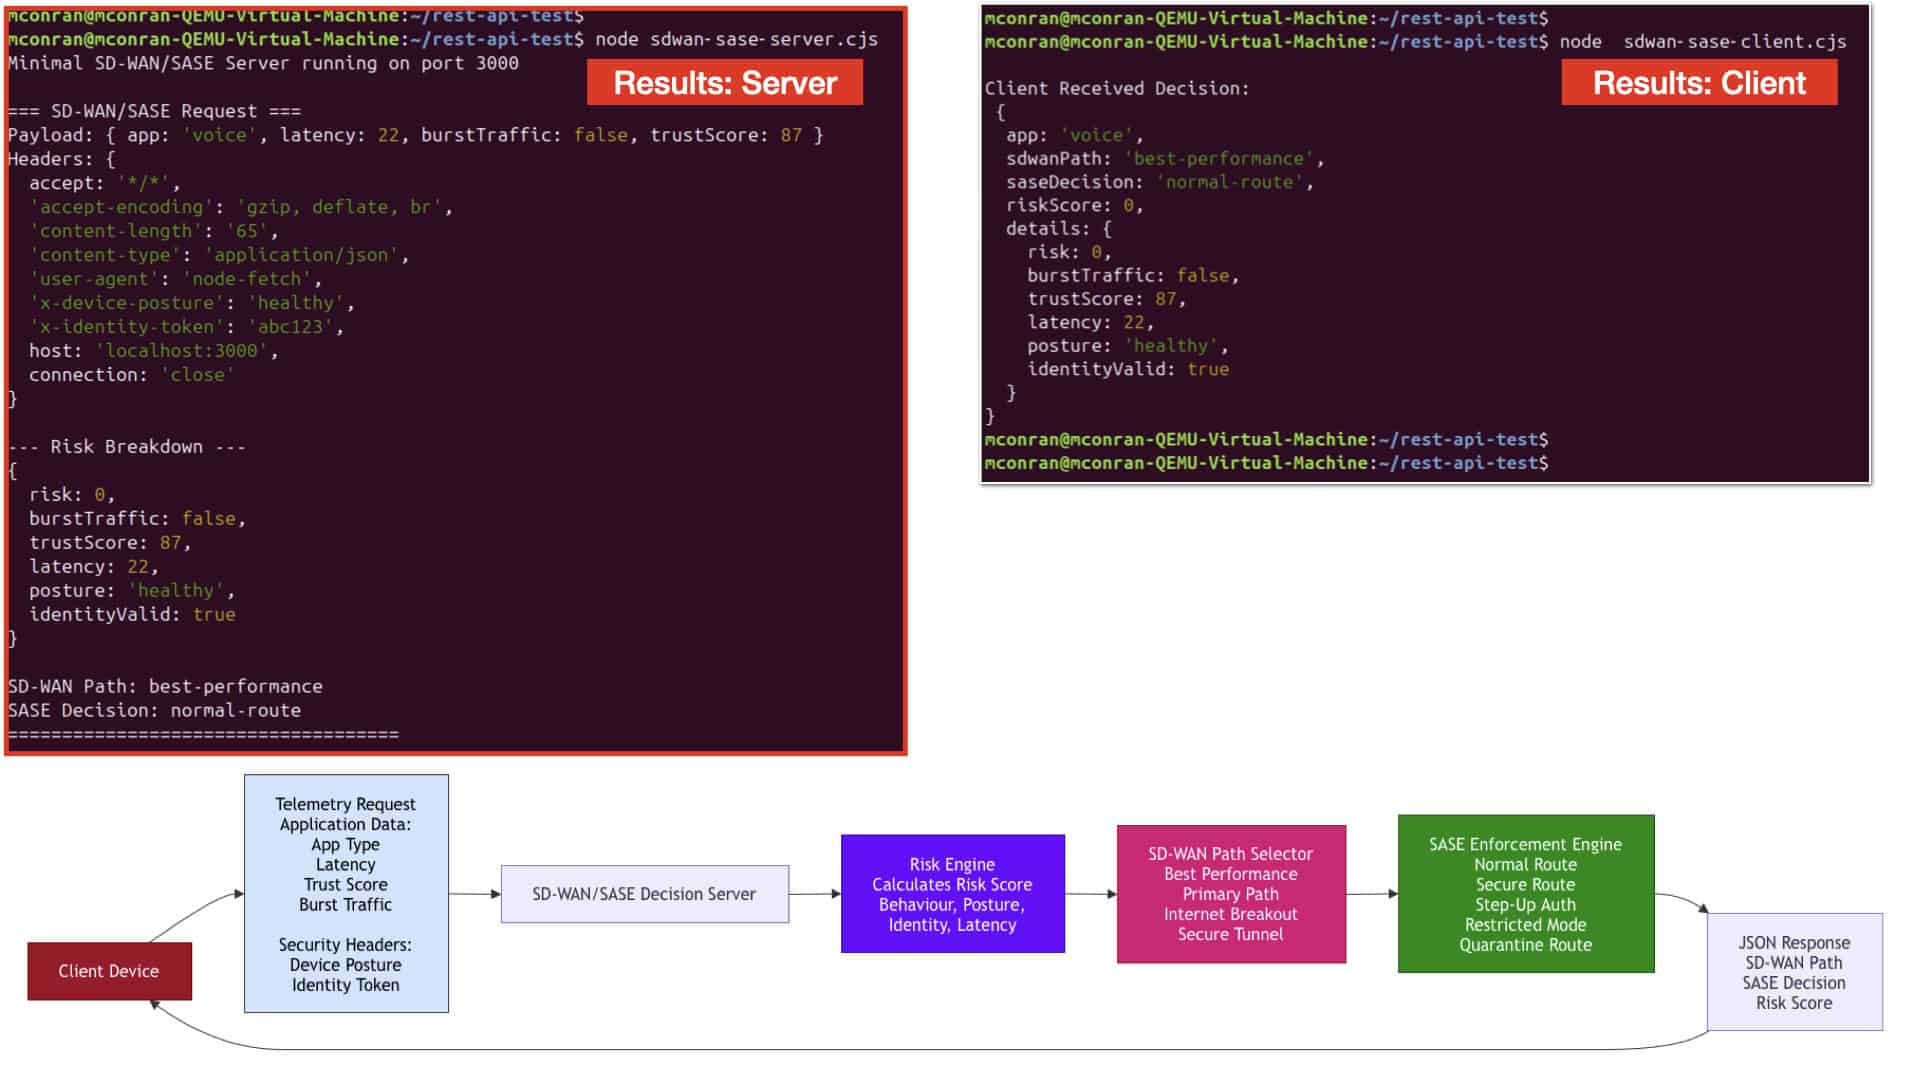Click the app: 'voice' line in client output
This screenshot has height=1080, width=1920.
tap(1074, 135)
